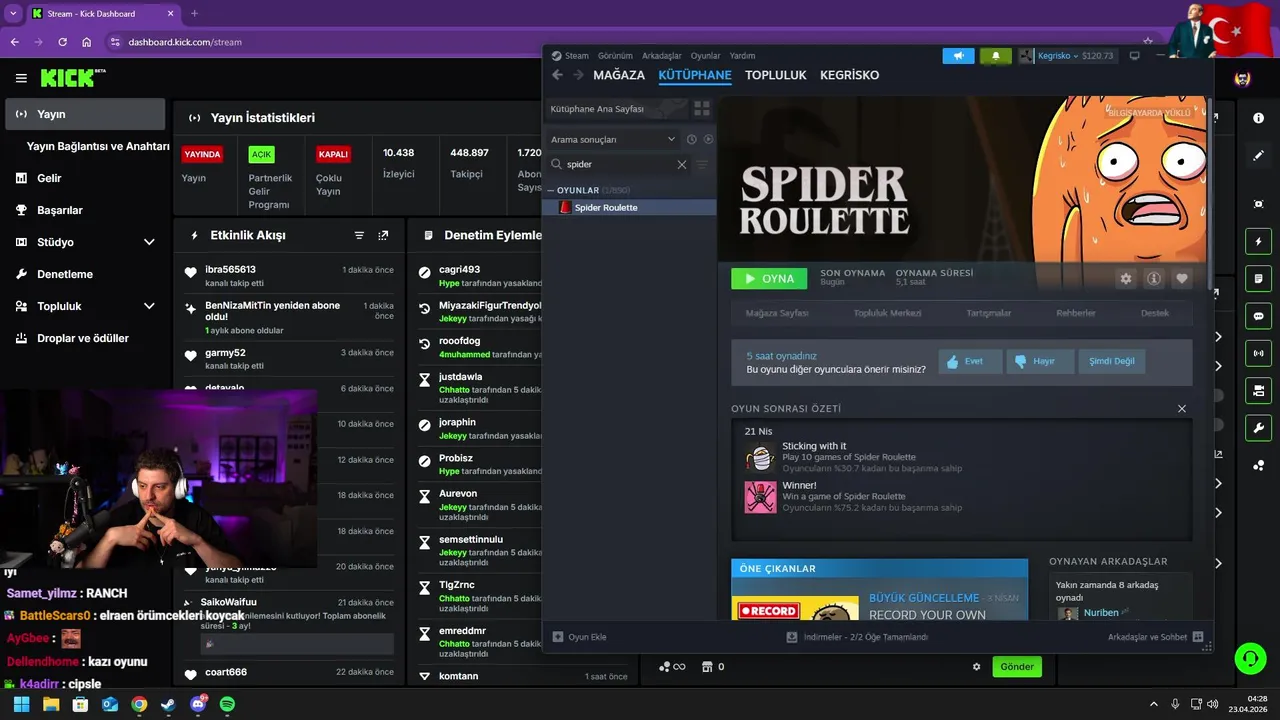Open game settings gear for Spider Roulette
This screenshot has width=1280, height=720.
coord(1126,279)
